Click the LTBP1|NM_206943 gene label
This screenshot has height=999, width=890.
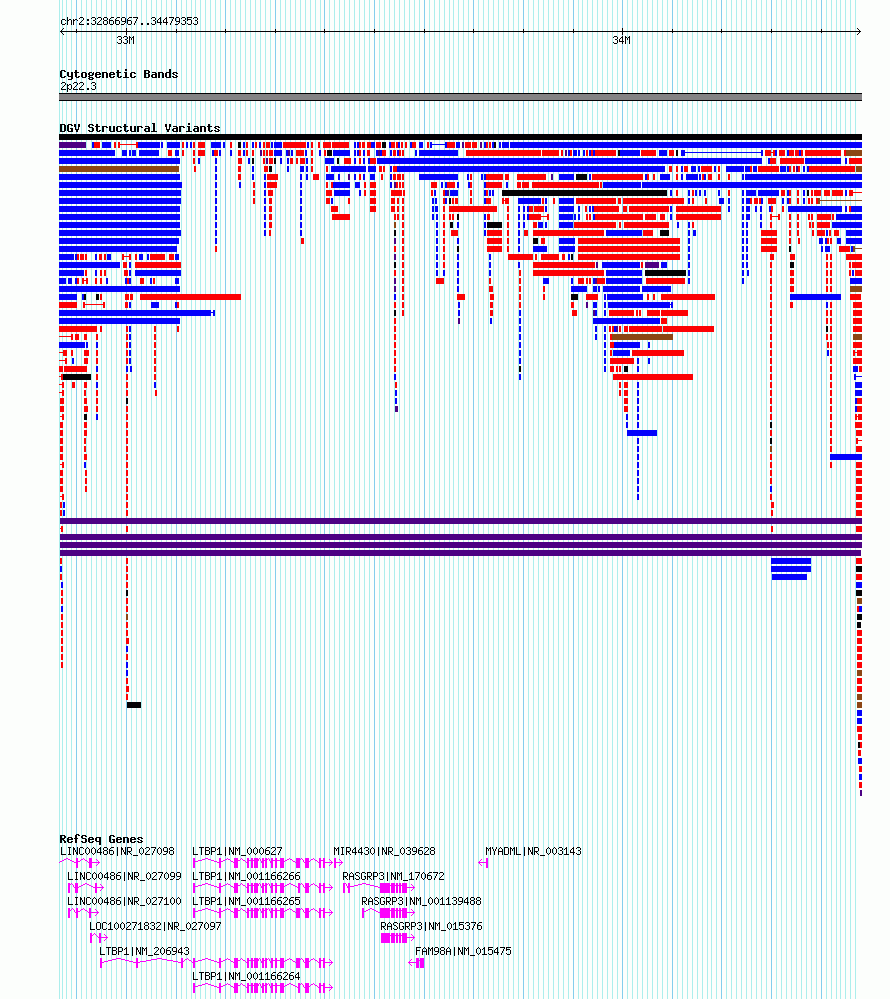144,951
